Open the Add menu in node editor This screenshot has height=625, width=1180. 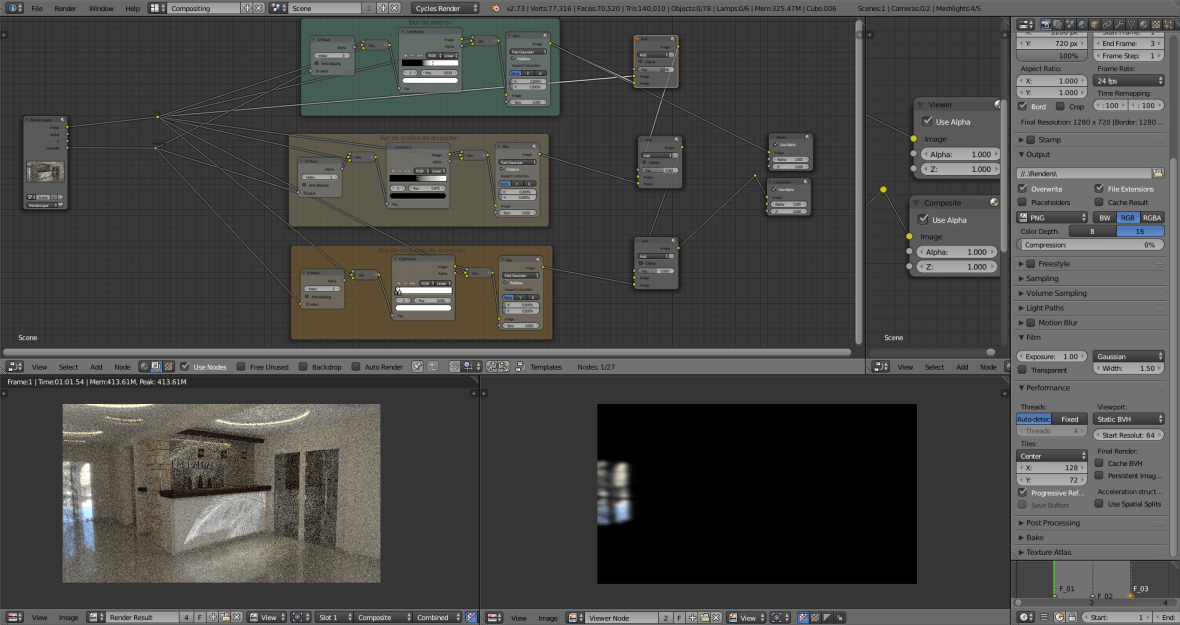pyautogui.click(x=96, y=367)
